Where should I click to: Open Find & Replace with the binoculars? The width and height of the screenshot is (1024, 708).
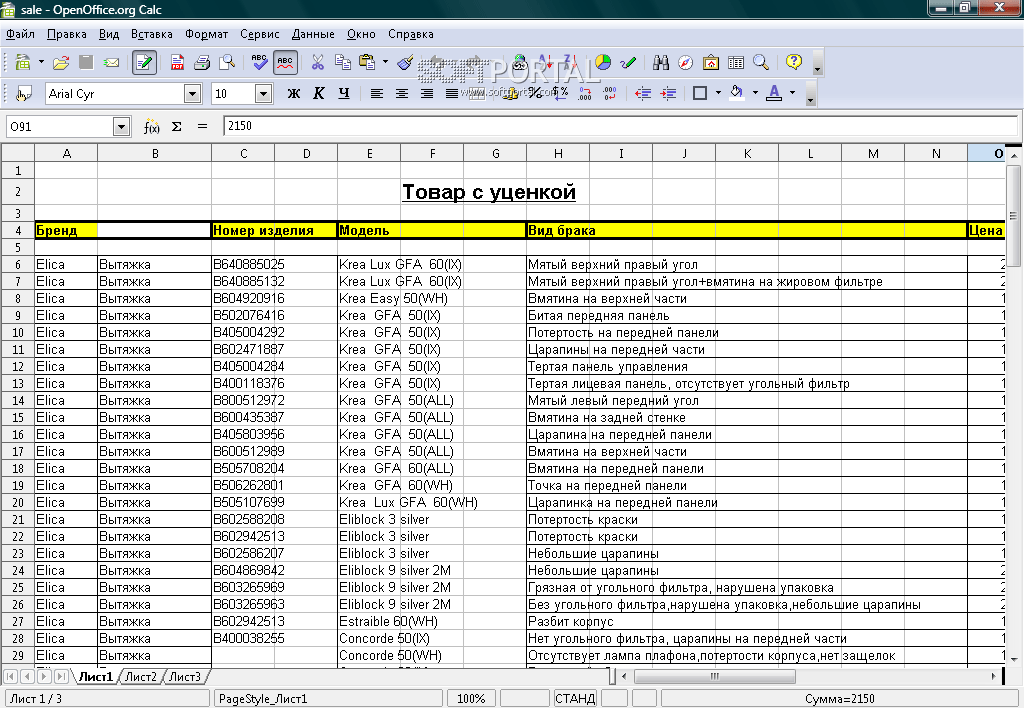pos(661,62)
